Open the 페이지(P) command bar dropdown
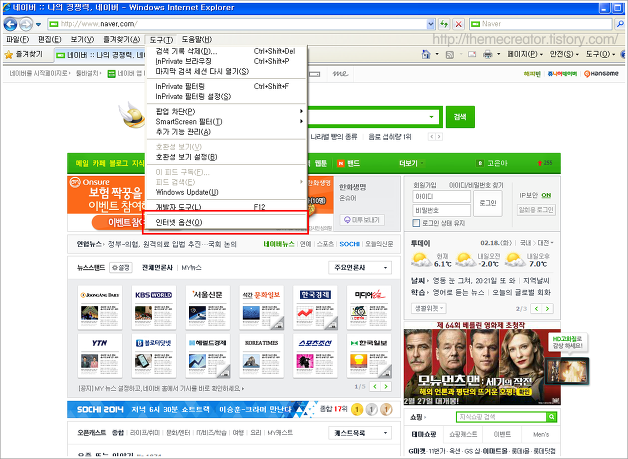The height and width of the screenshot is (459, 628). coord(525,54)
